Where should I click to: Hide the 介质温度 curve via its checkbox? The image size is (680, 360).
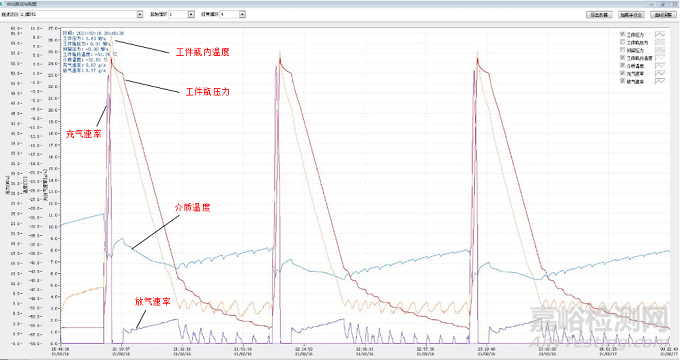(x=623, y=65)
